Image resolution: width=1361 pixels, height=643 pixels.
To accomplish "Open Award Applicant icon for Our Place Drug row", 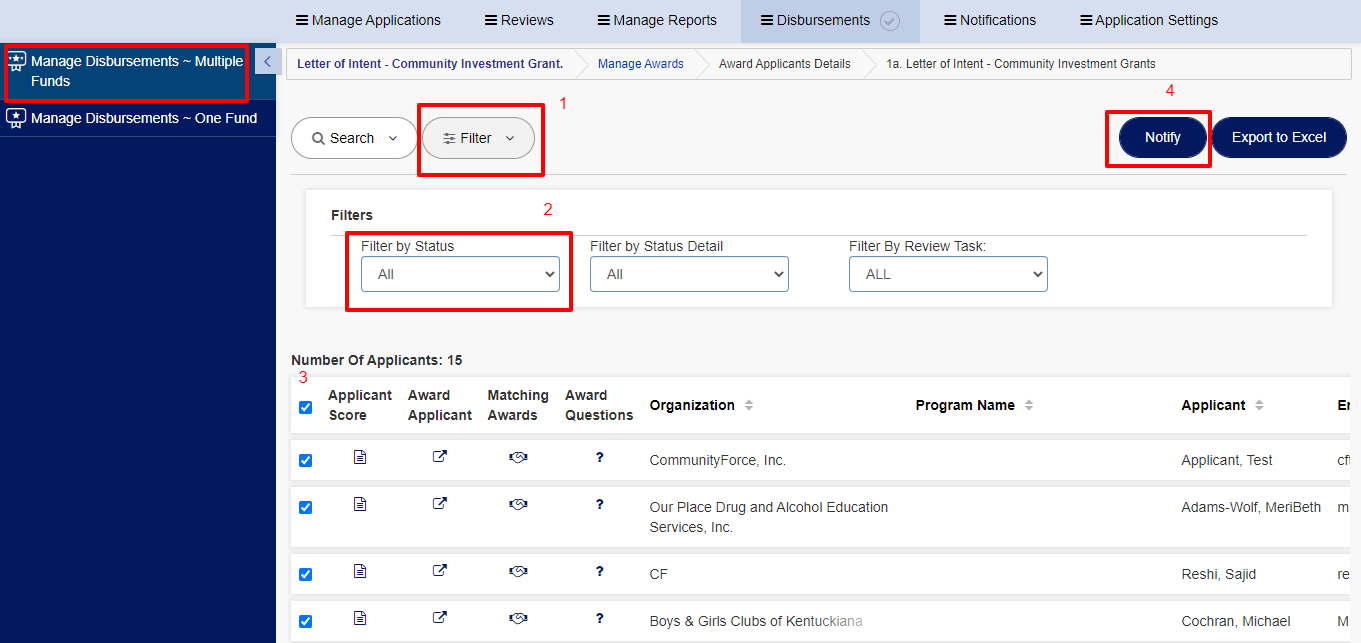I will [x=439, y=504].
